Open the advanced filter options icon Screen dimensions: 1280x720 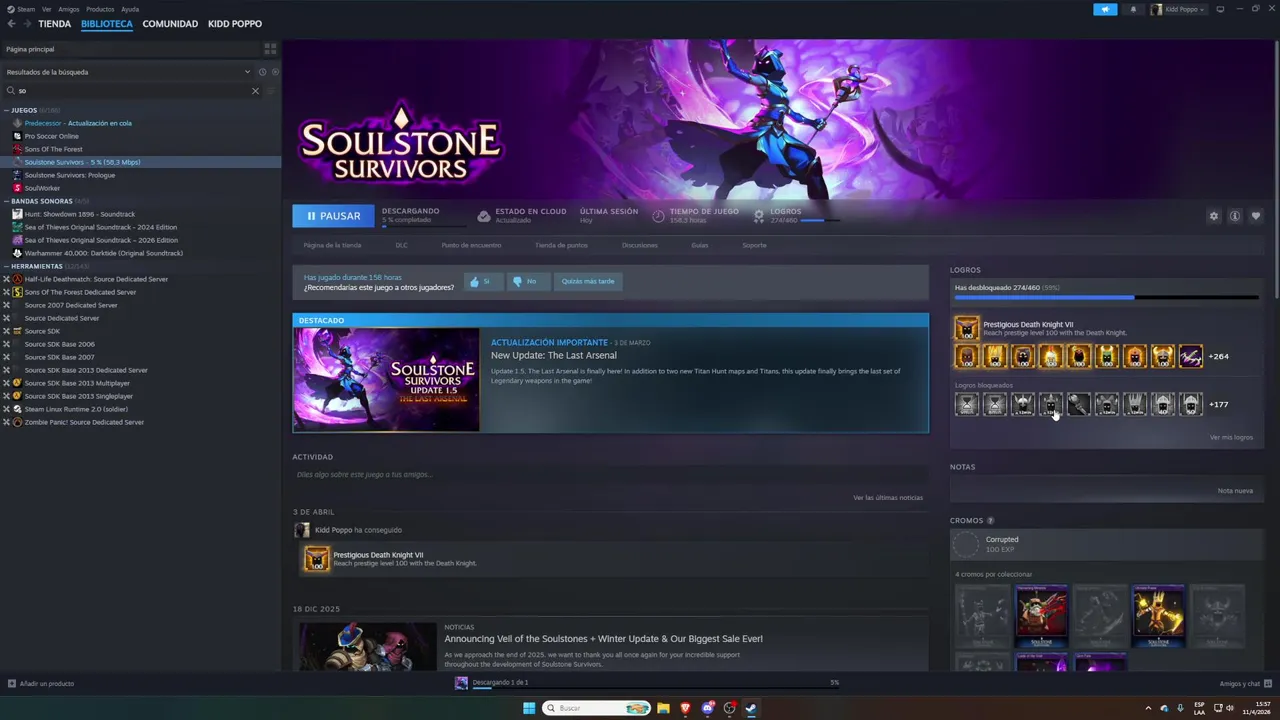coord(271,91)
